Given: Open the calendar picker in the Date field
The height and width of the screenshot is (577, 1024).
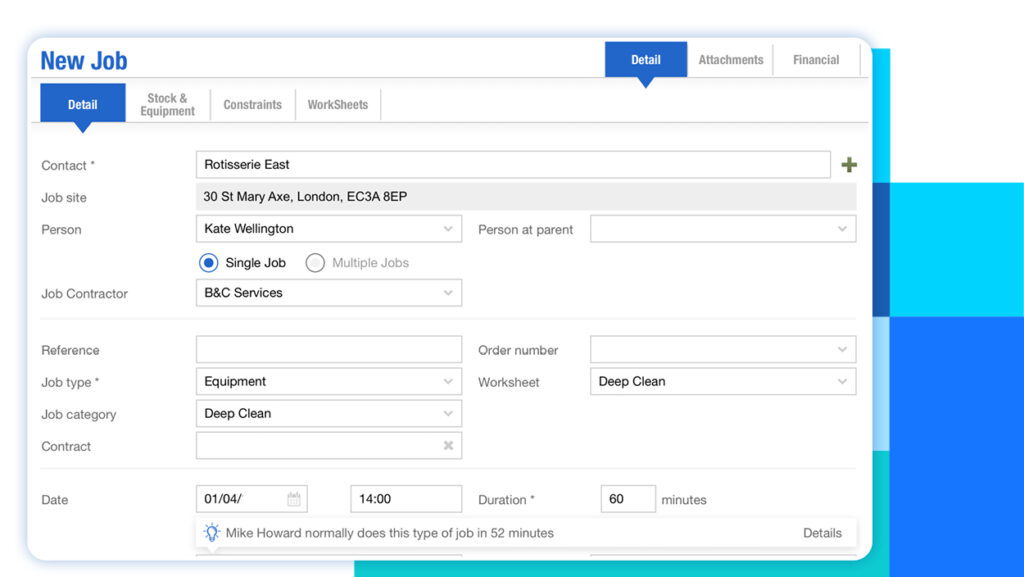Looking at the screenshot, I should coord(292,498).
